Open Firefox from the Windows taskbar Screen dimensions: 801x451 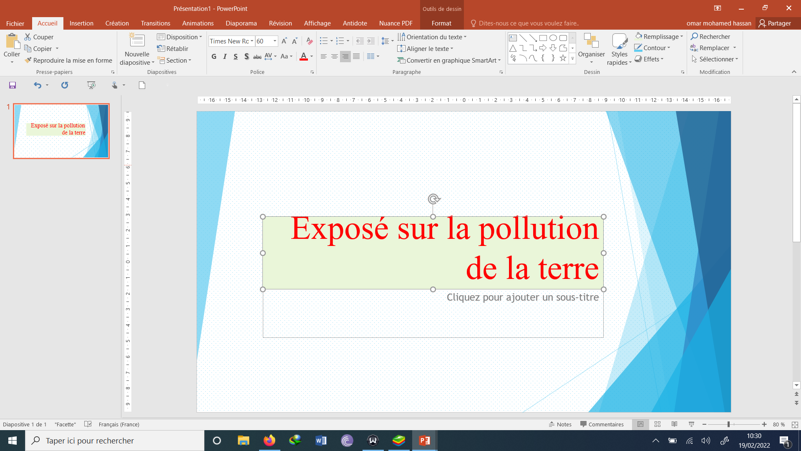click(269, 440)
